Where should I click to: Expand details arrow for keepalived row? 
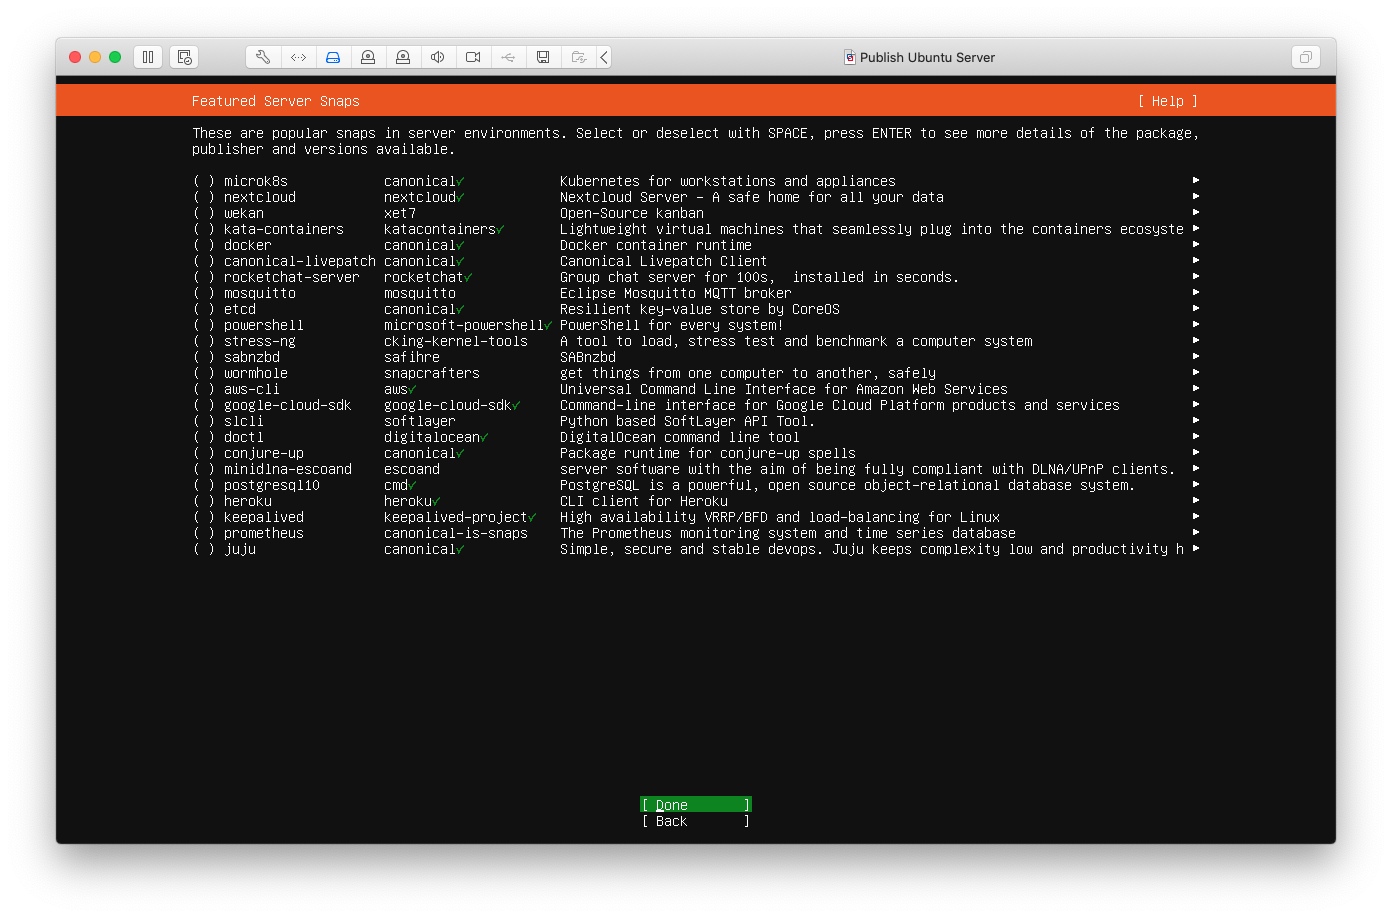[1196, 516]
